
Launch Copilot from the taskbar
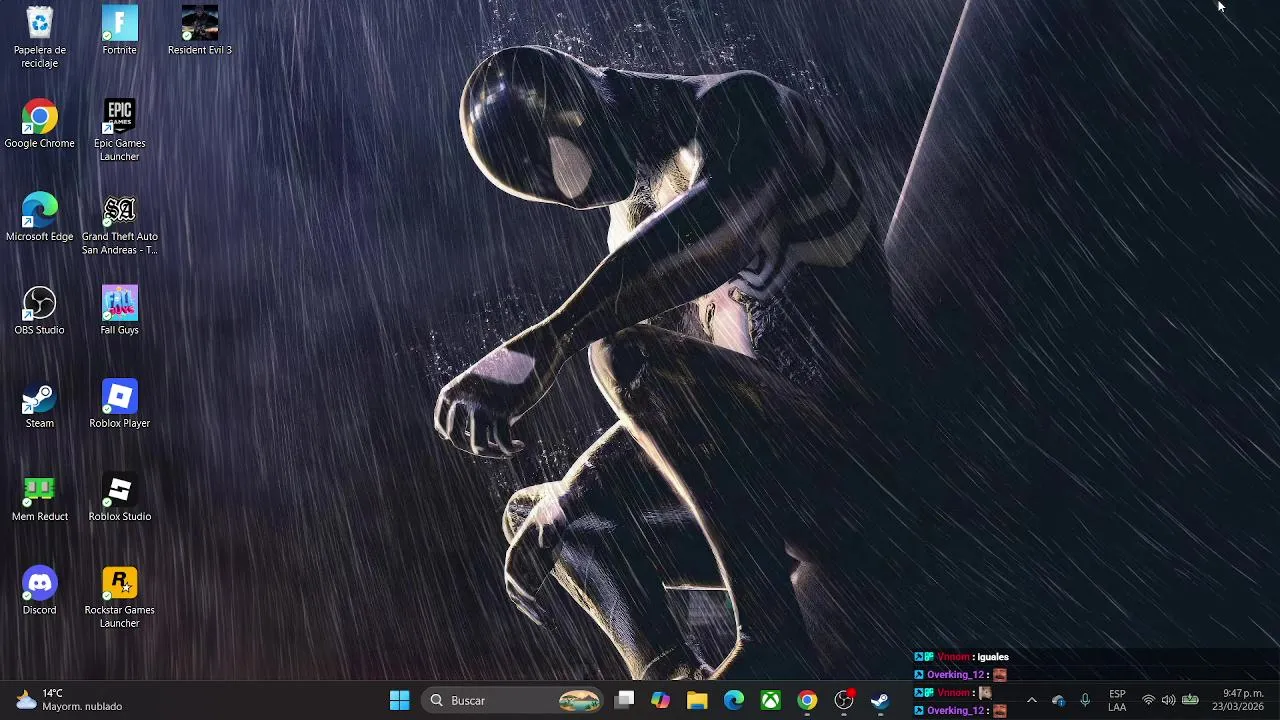[x=661, y=700]
